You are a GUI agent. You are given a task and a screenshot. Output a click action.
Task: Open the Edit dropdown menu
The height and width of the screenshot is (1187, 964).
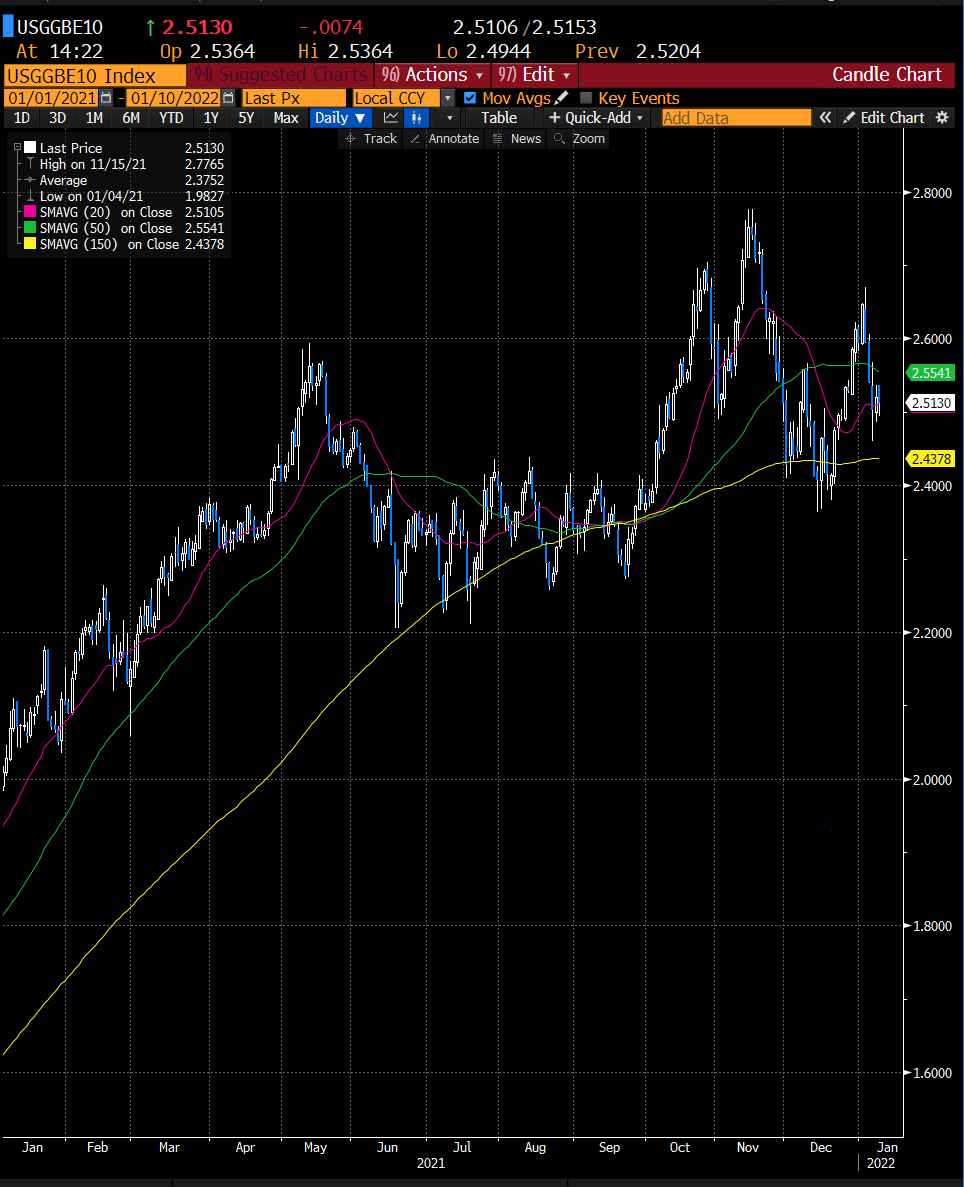click(534, 75)
